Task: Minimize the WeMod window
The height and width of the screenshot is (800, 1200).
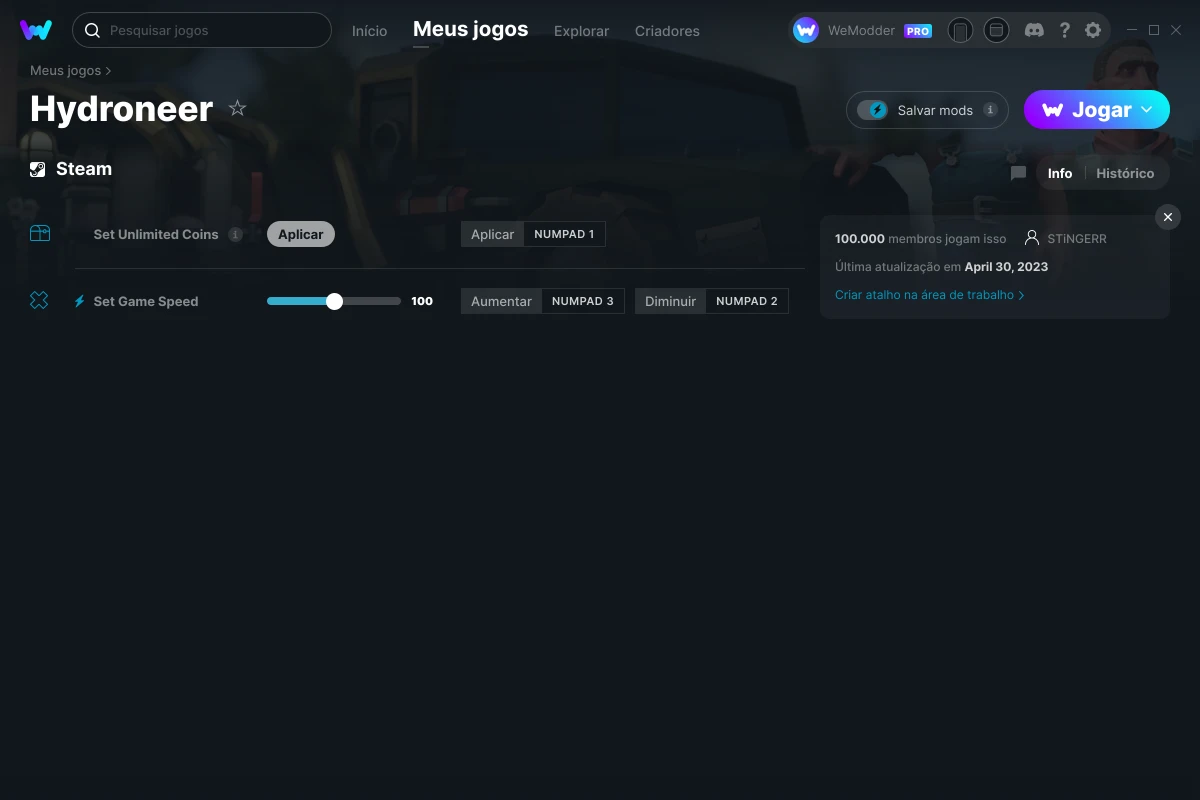Action: point(1131,30)
